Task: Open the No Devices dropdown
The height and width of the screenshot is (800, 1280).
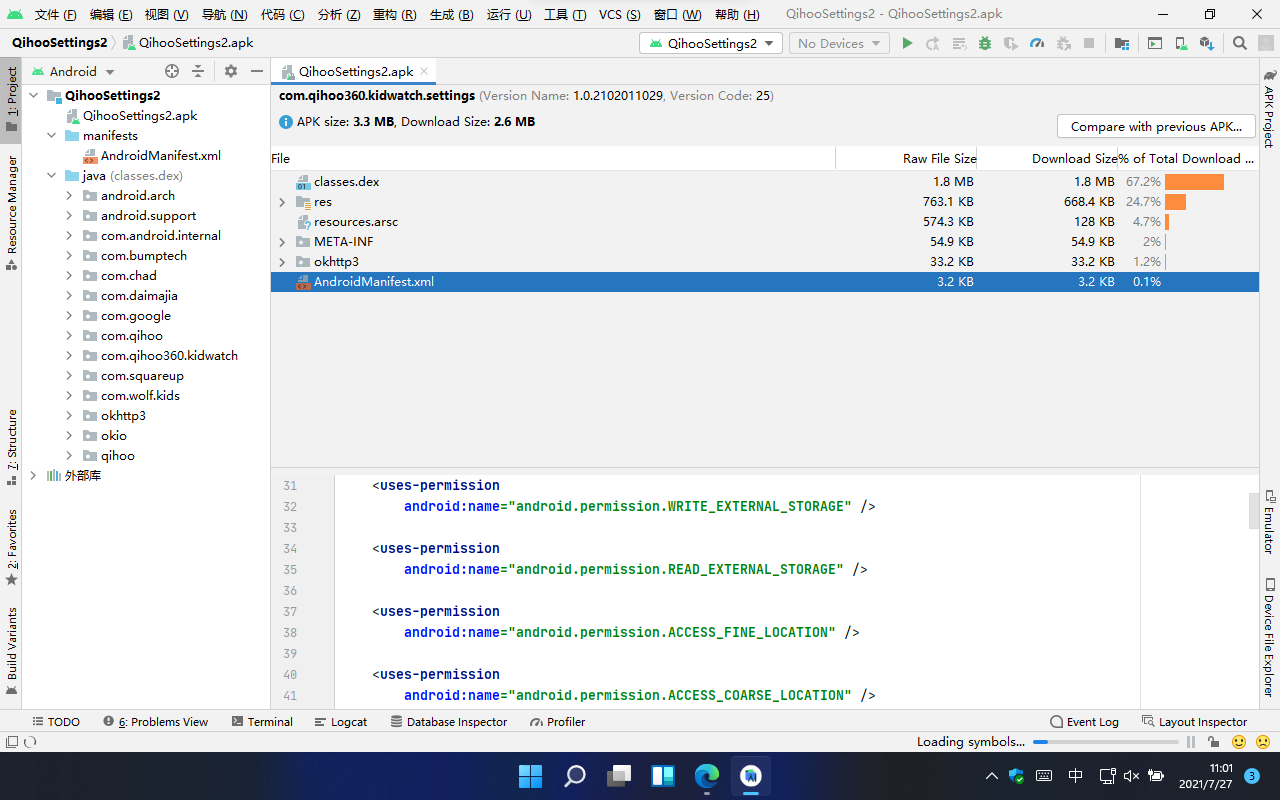Action: [839, 43]
